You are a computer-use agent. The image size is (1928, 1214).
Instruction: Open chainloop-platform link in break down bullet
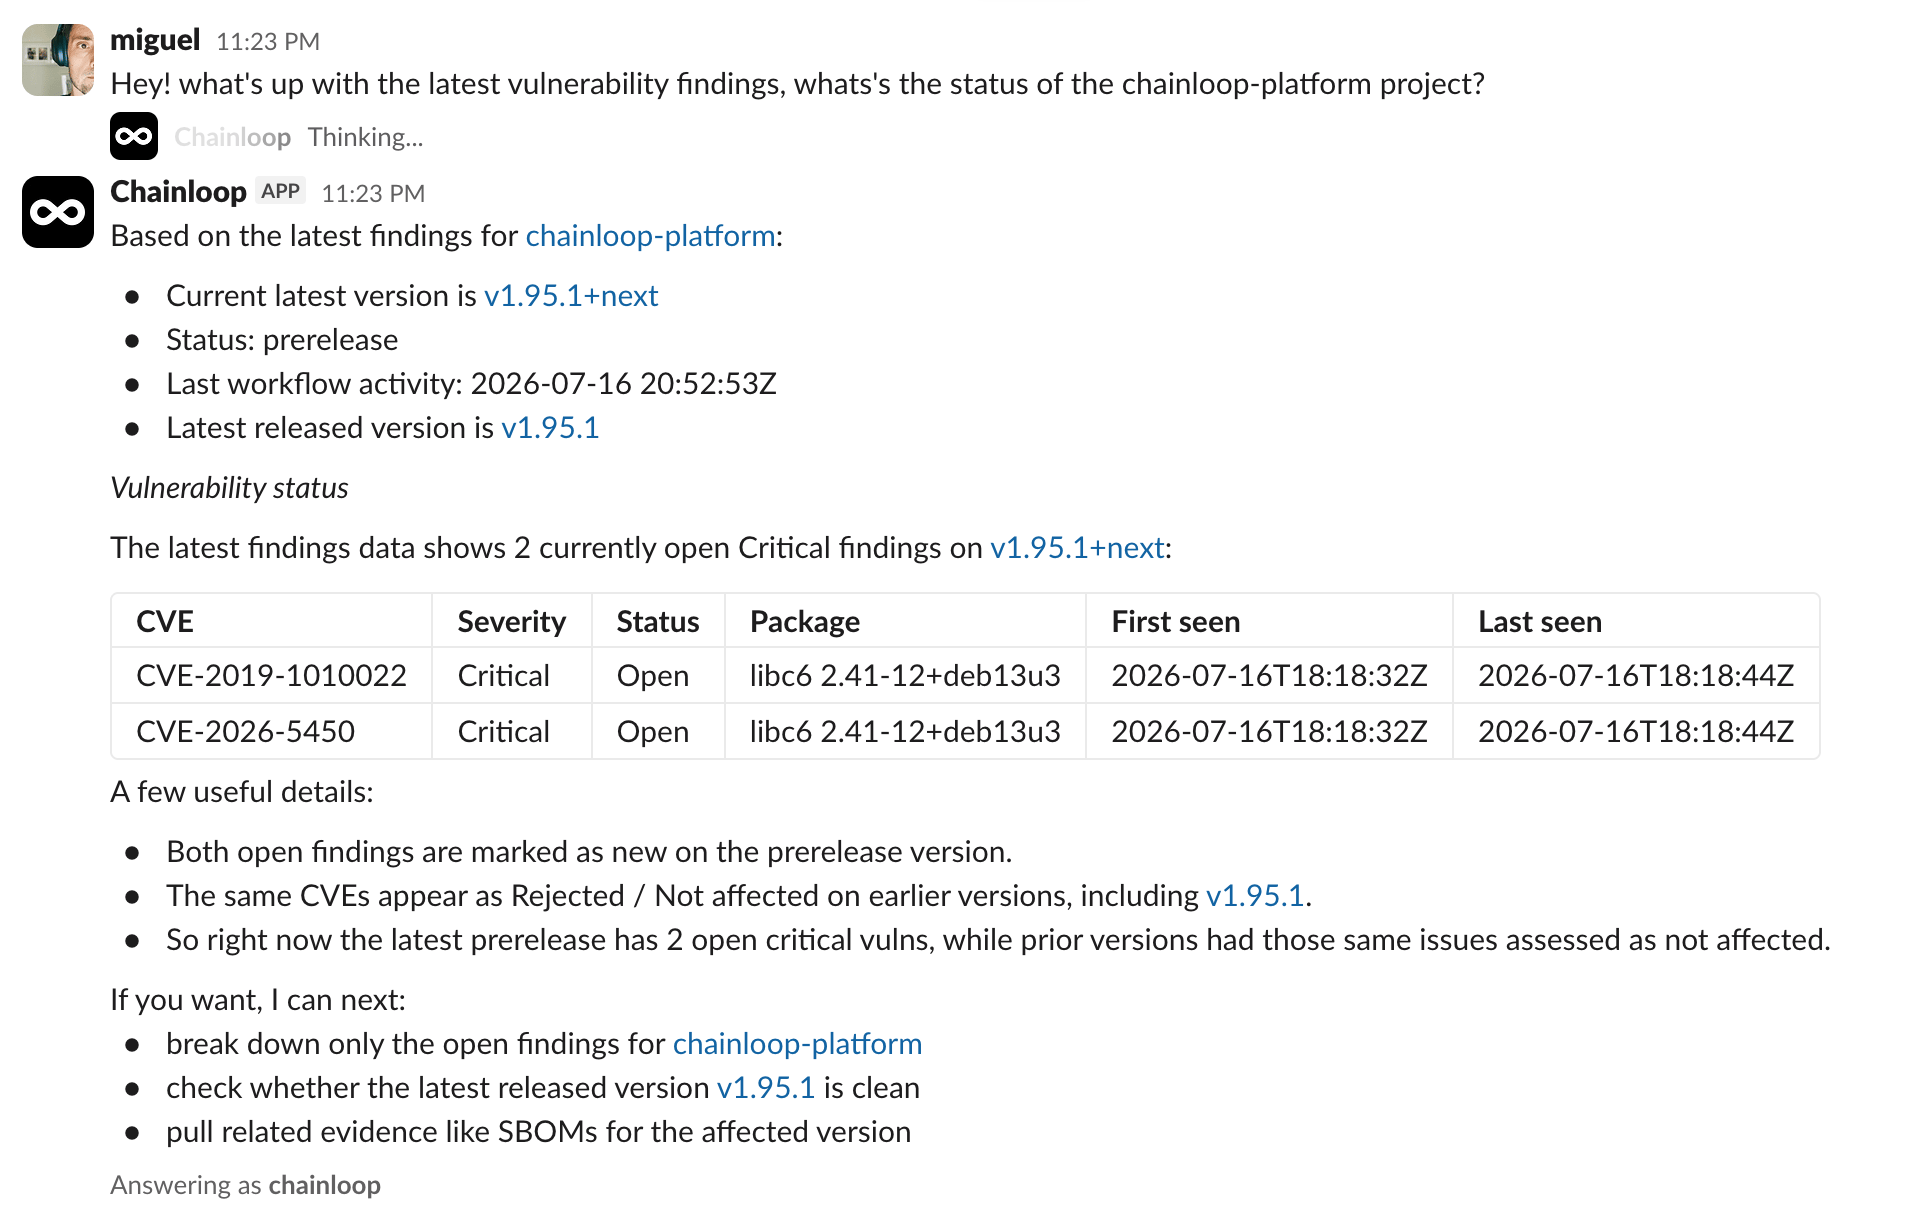(798, 1044)
